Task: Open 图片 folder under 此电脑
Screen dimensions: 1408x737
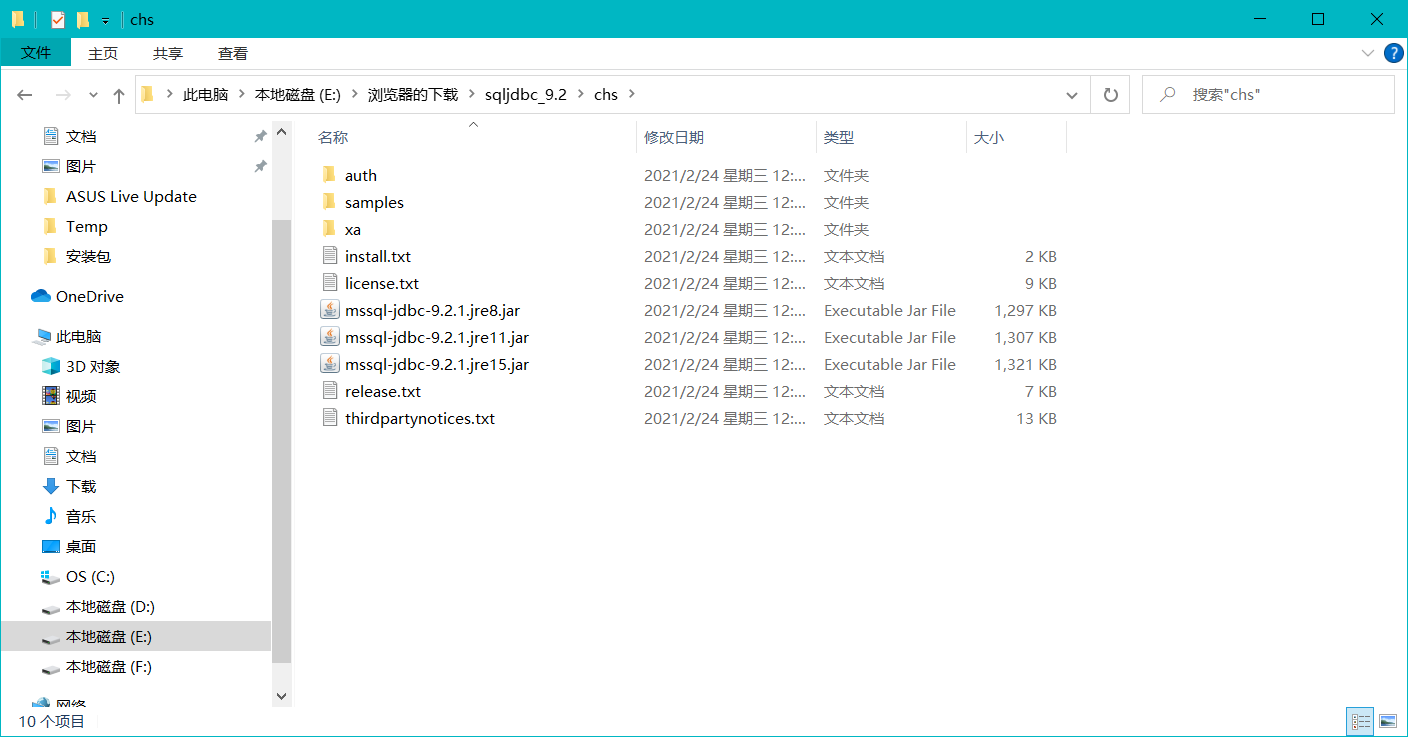Action: point(69,426)
